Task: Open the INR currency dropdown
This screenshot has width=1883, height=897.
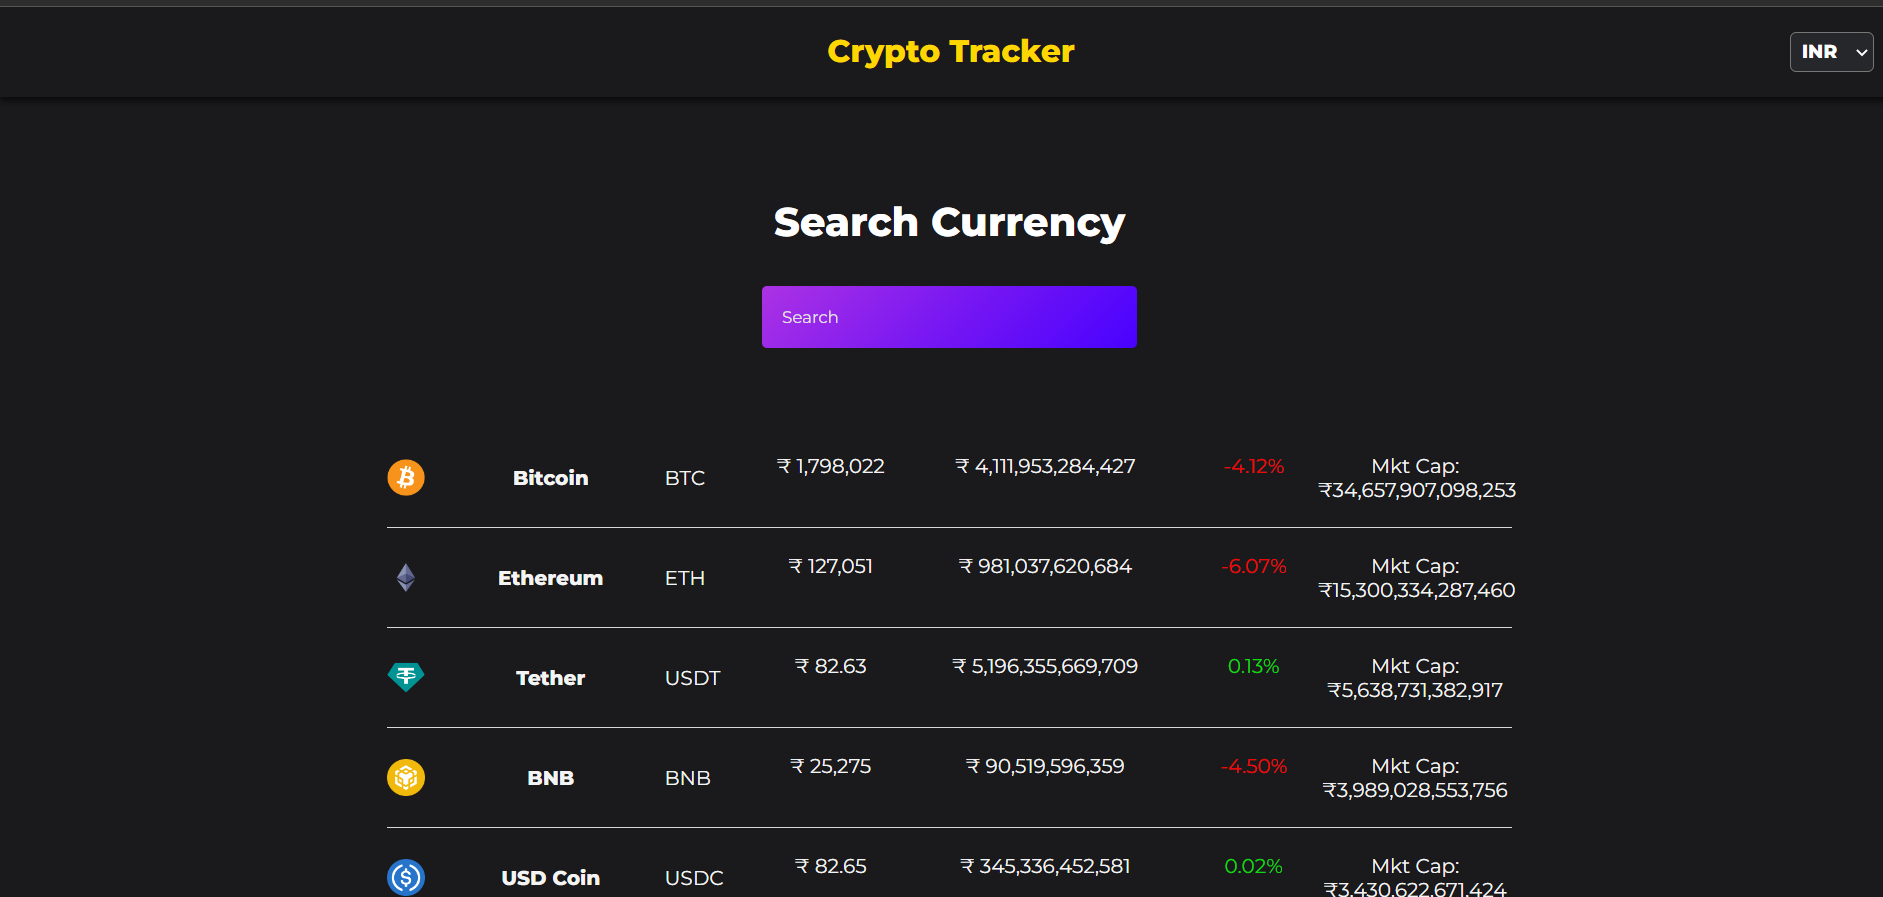Action: pos(1830,52)
